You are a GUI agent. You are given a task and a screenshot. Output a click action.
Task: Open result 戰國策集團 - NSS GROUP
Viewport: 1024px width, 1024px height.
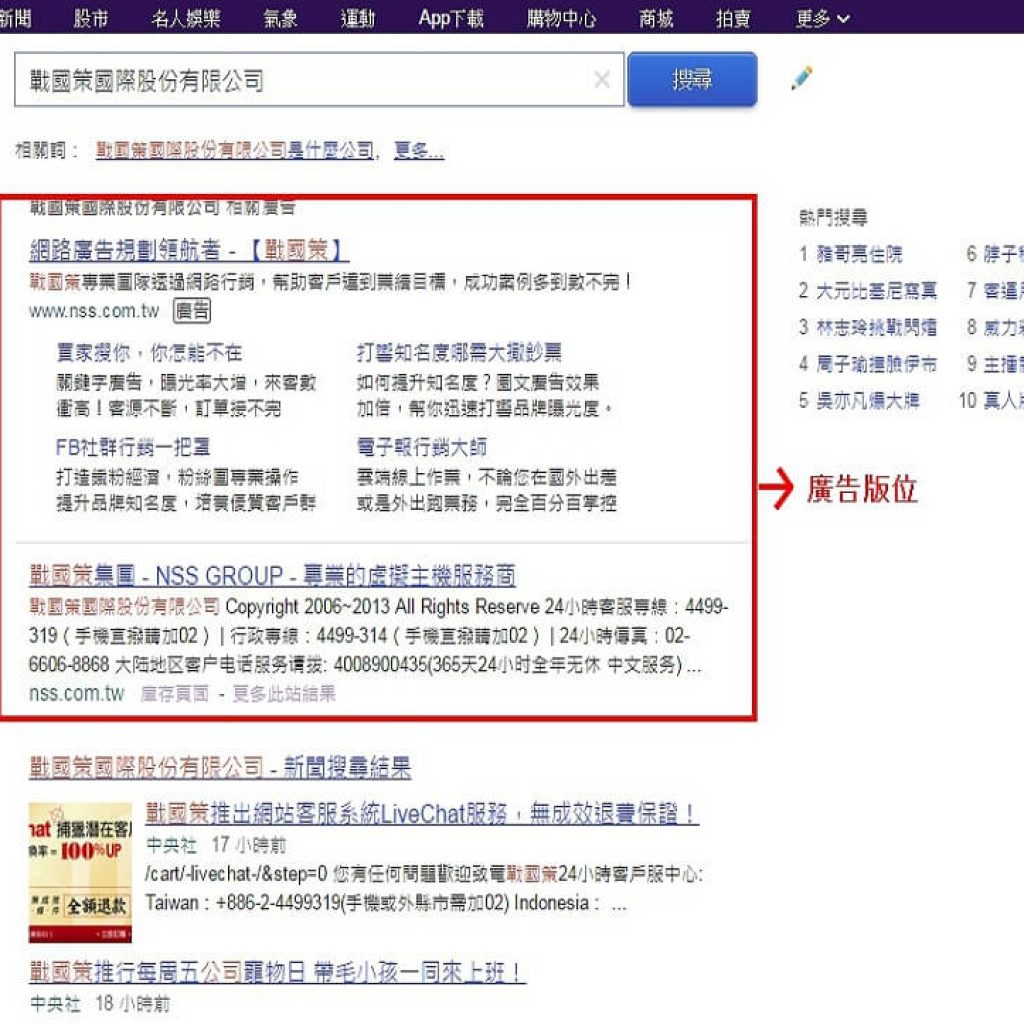click(272, 575)
